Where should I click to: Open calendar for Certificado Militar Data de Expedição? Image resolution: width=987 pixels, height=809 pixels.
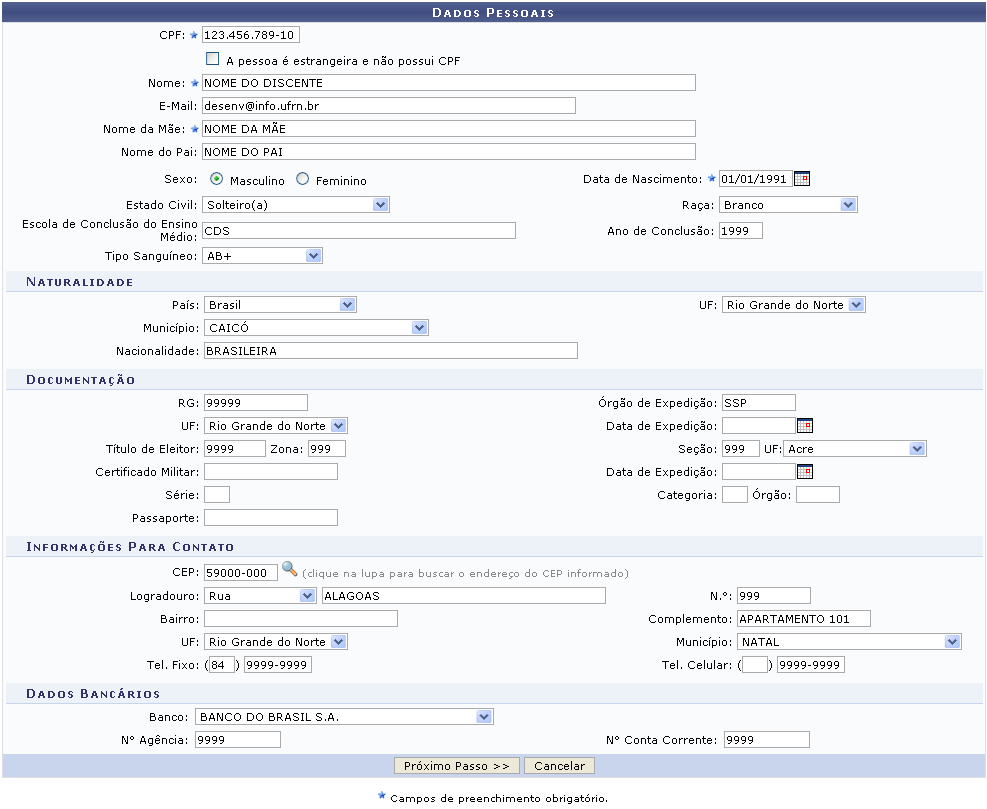[804, 472]
